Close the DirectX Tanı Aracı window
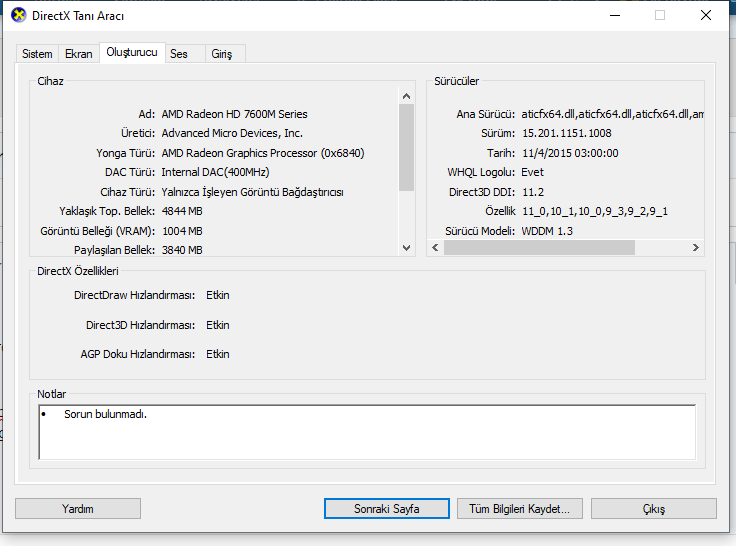Viewport: 736px width, 546px height. pyautogui.click(x=705, y=15)
